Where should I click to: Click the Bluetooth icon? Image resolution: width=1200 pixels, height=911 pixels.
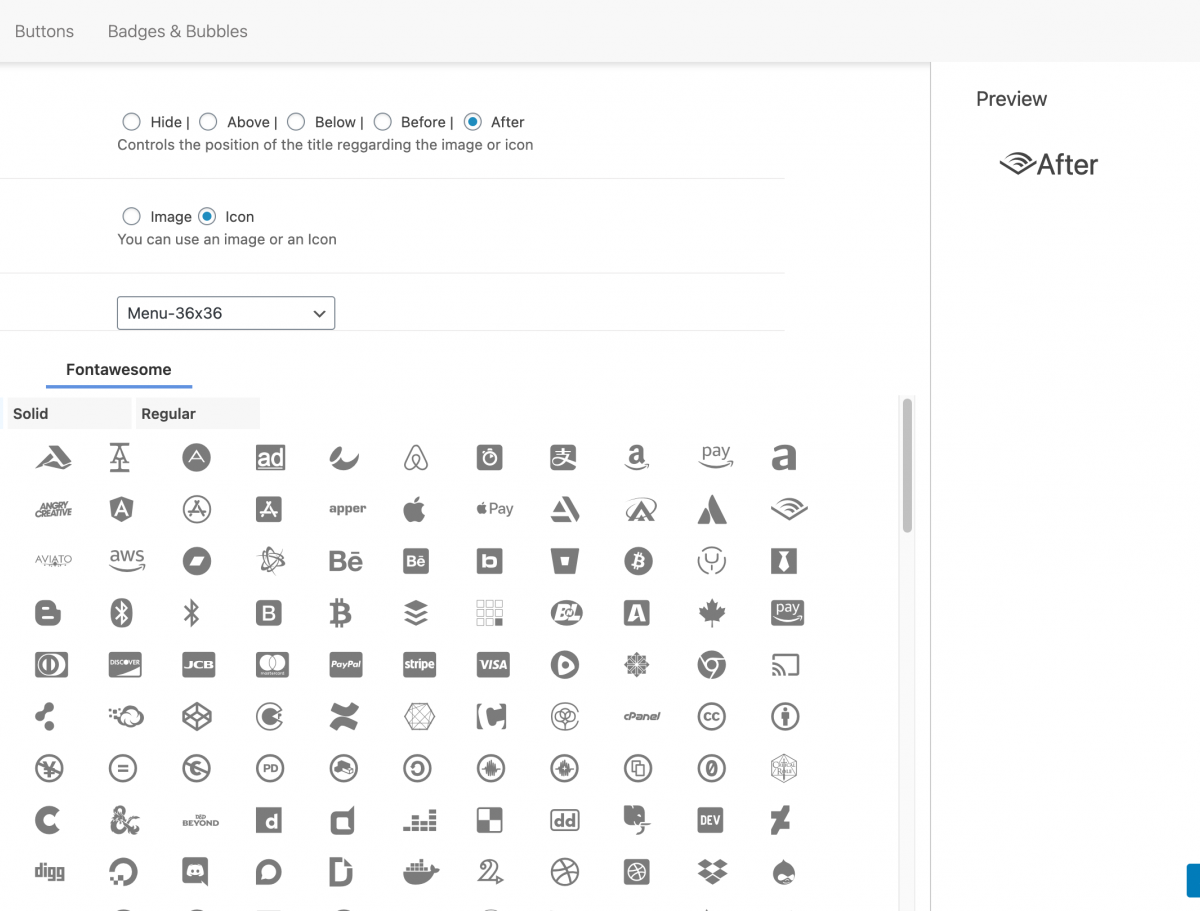pos(191,613)
